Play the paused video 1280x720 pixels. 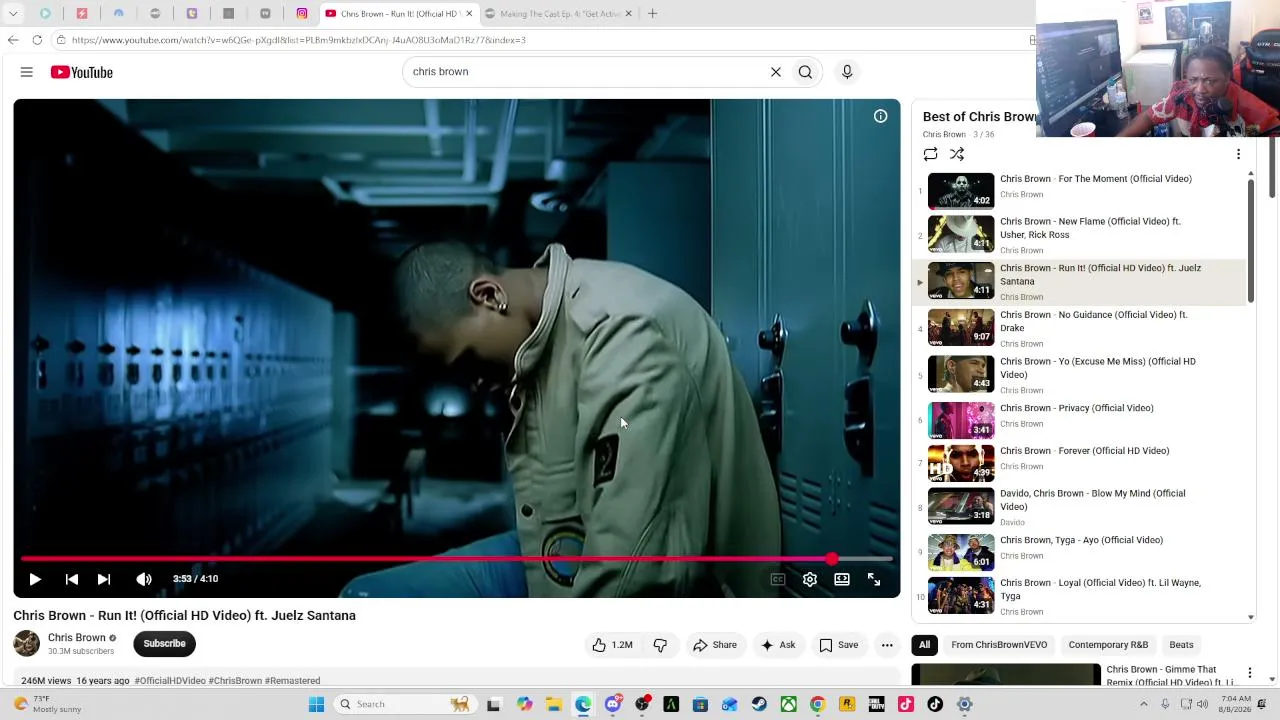(35, 579)
